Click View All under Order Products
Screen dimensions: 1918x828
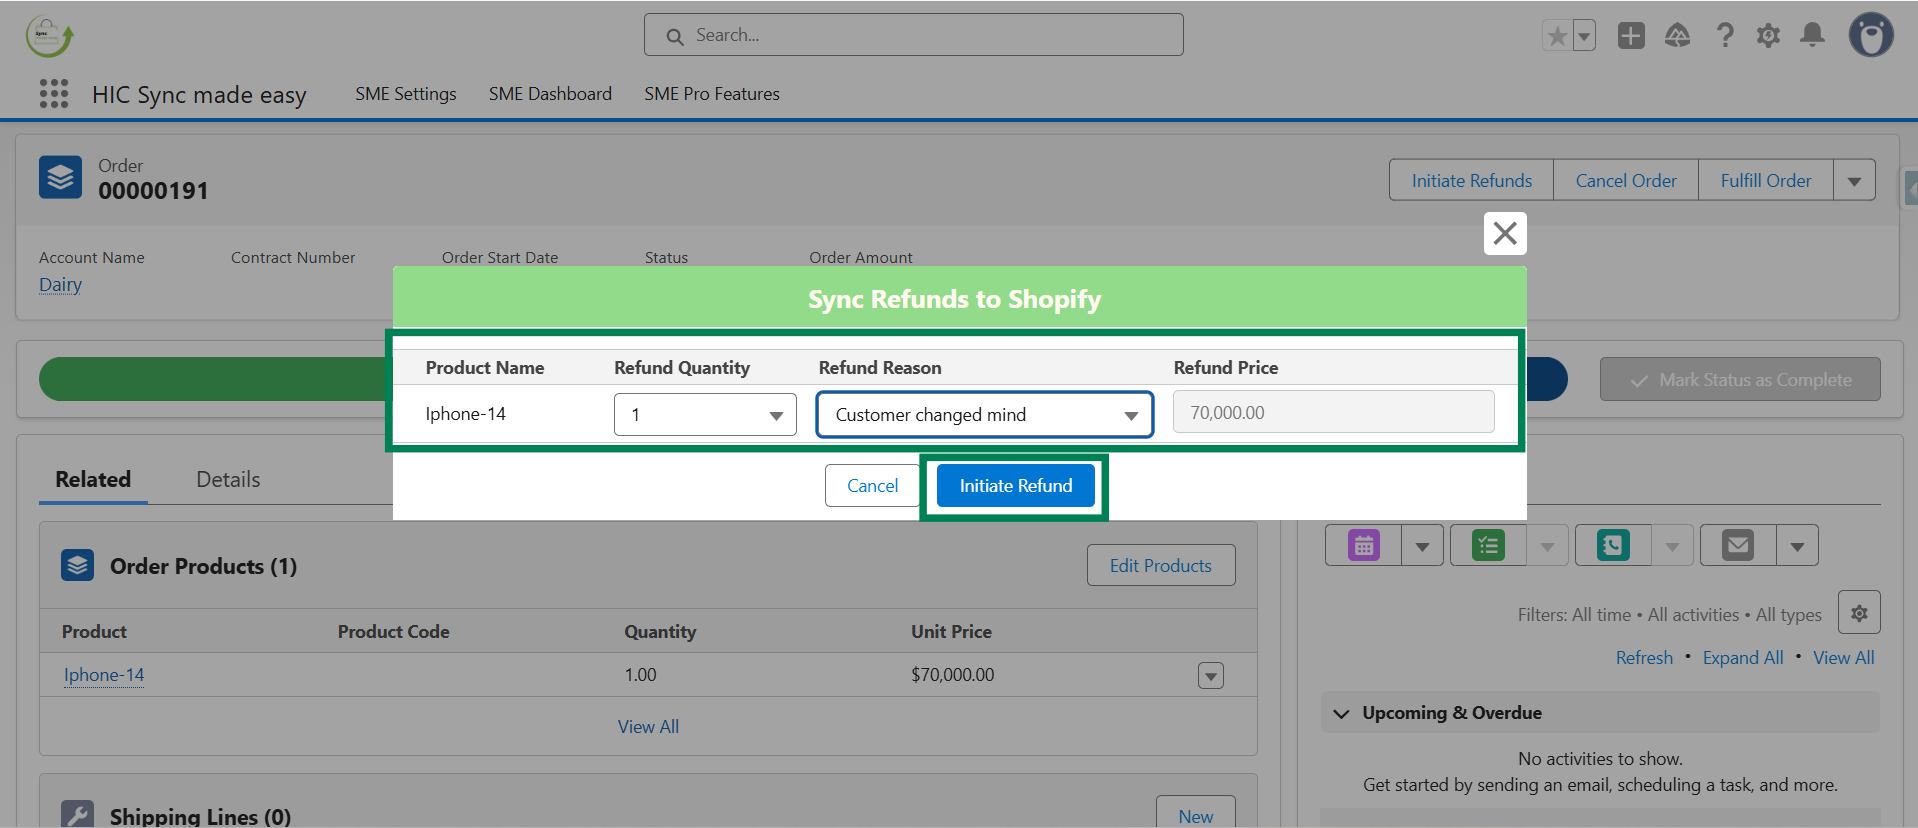coord(648,727)
